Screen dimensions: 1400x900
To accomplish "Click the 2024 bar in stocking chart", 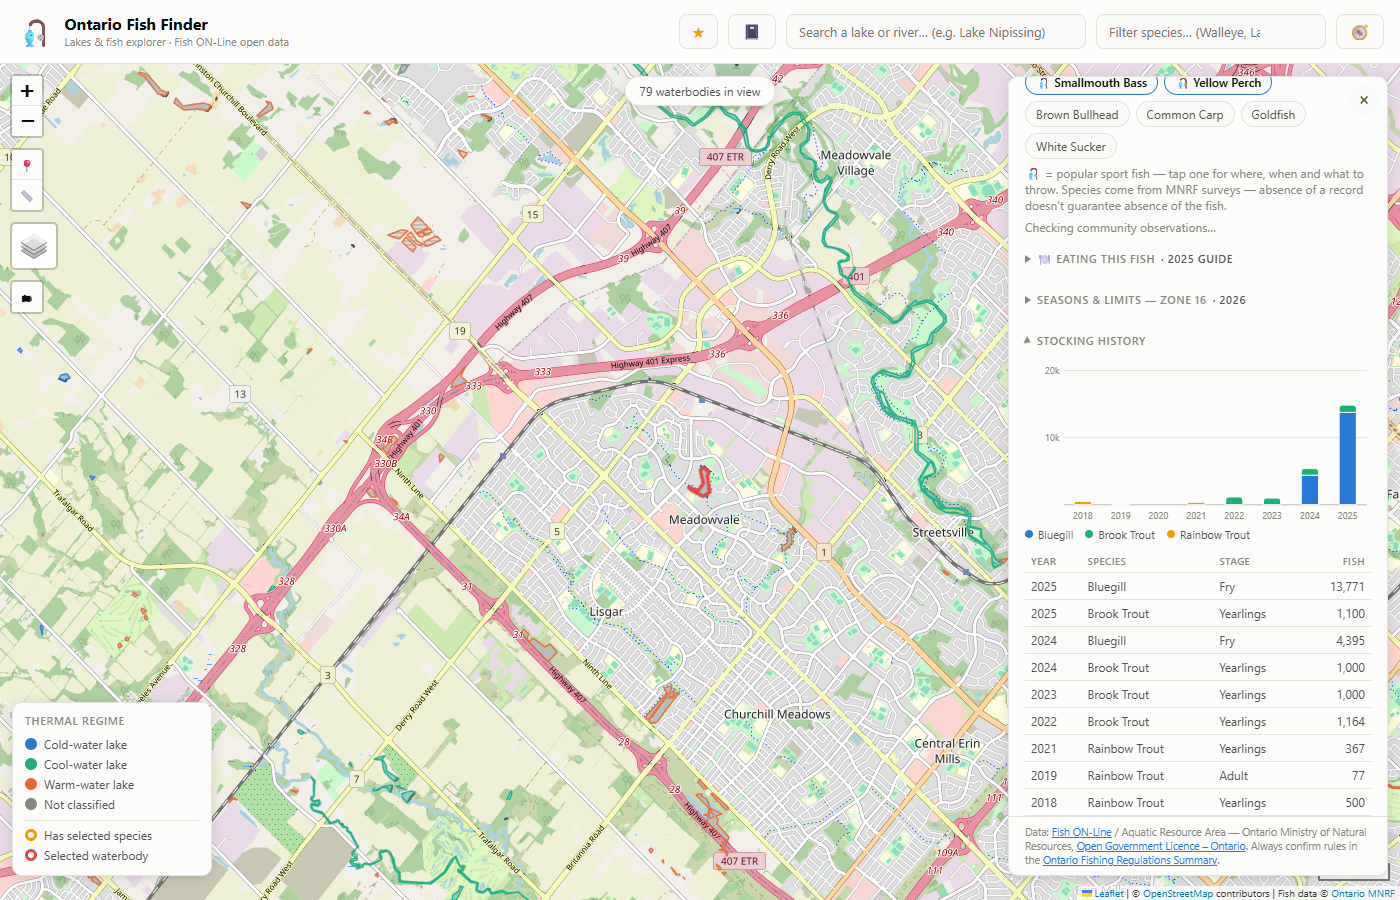I will [x=1310, y=487].
